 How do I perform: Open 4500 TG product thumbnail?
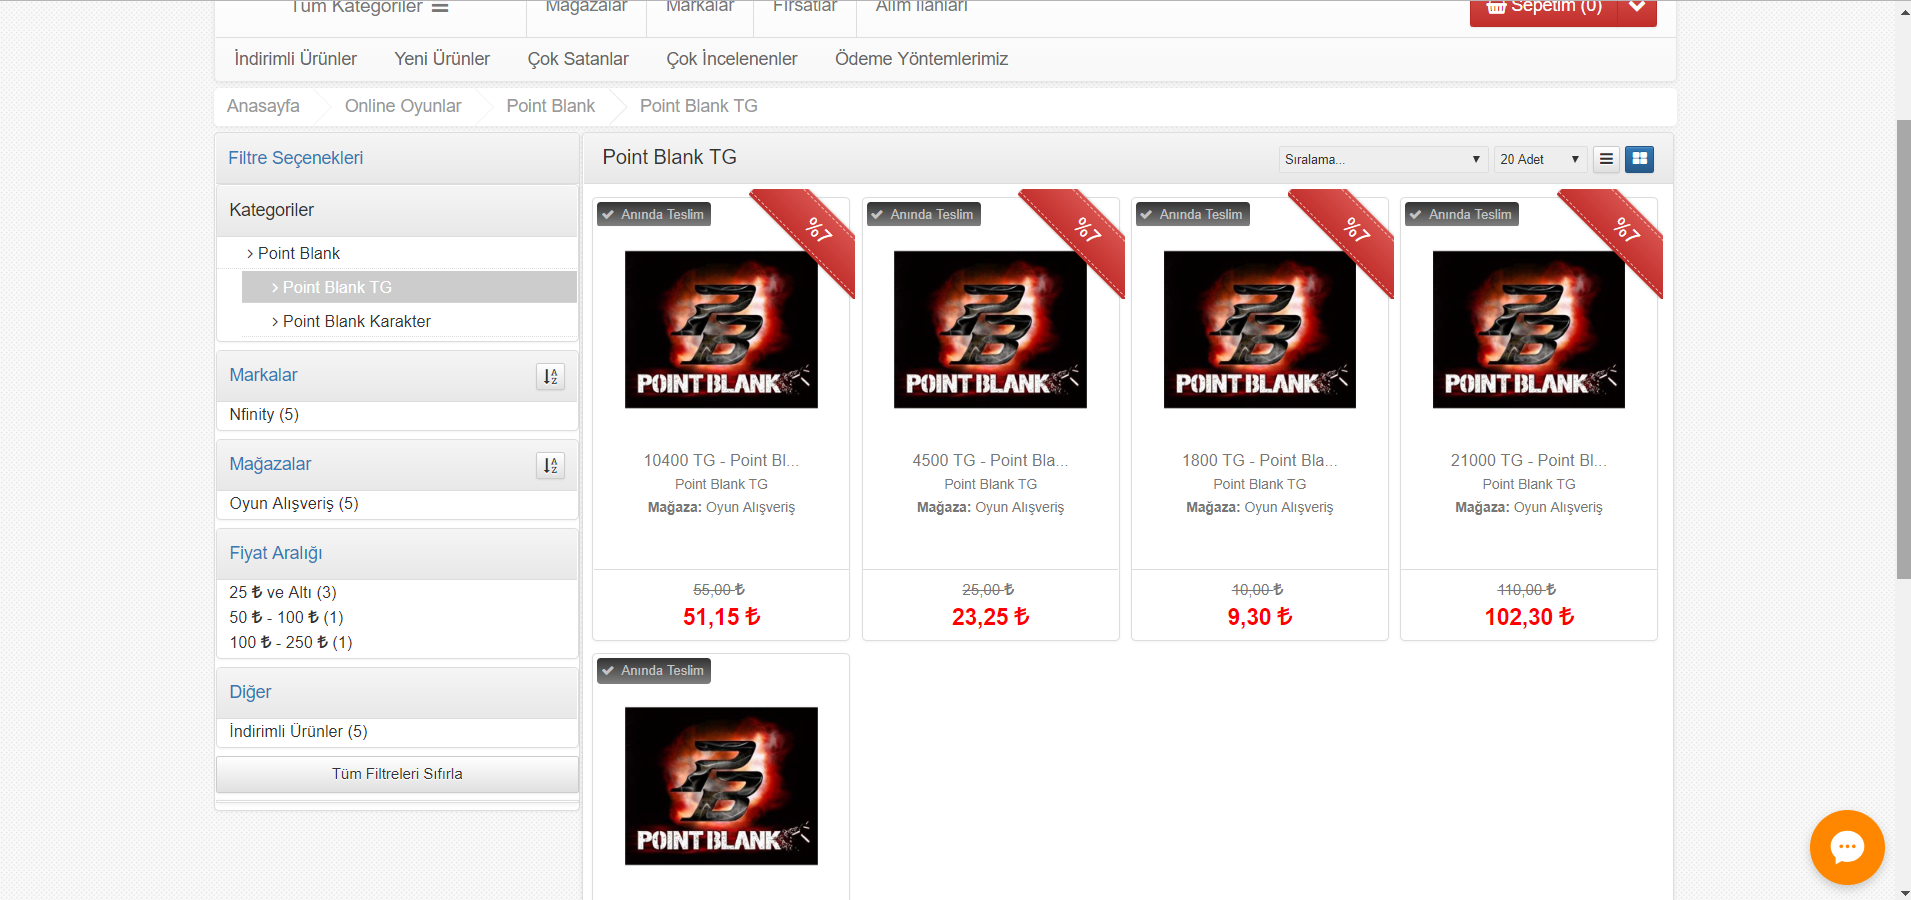(990, 329)
